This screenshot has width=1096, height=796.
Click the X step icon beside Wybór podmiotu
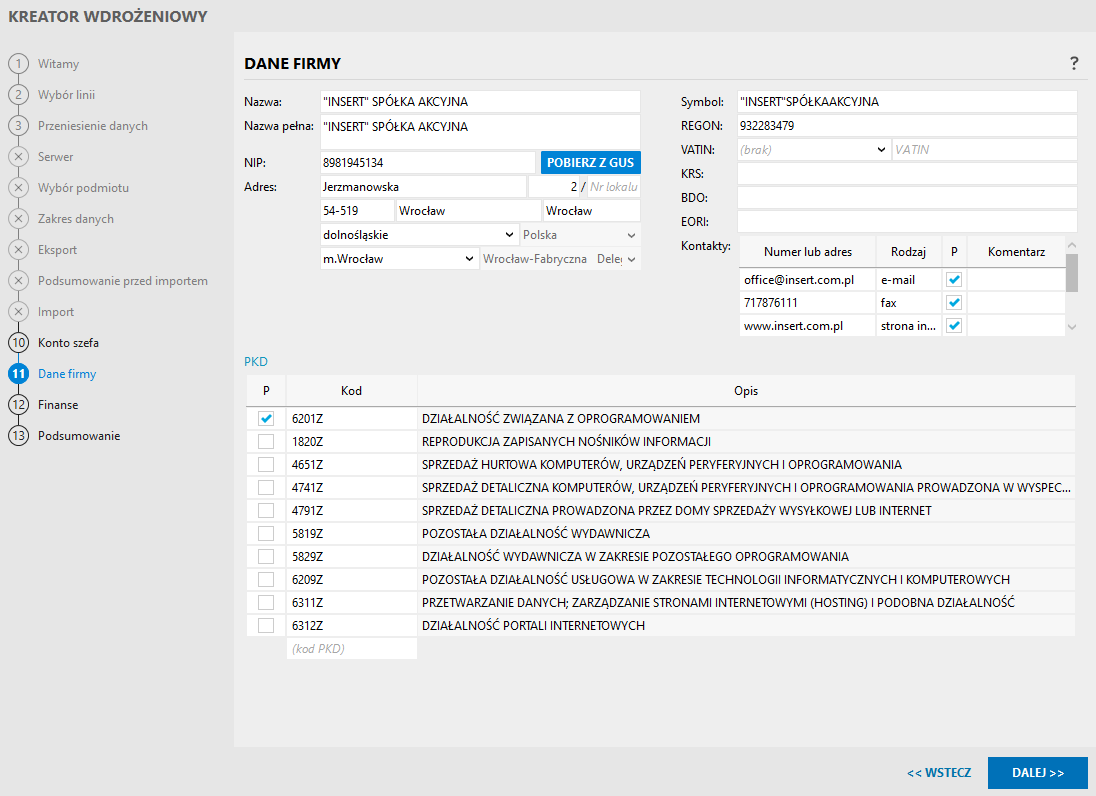19,187
